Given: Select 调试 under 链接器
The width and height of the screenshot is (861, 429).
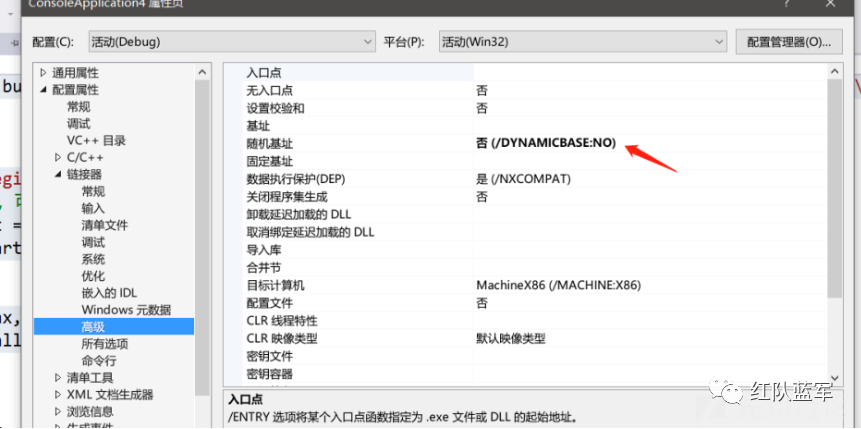Looking at the screenshot, I should coord(93,243).
